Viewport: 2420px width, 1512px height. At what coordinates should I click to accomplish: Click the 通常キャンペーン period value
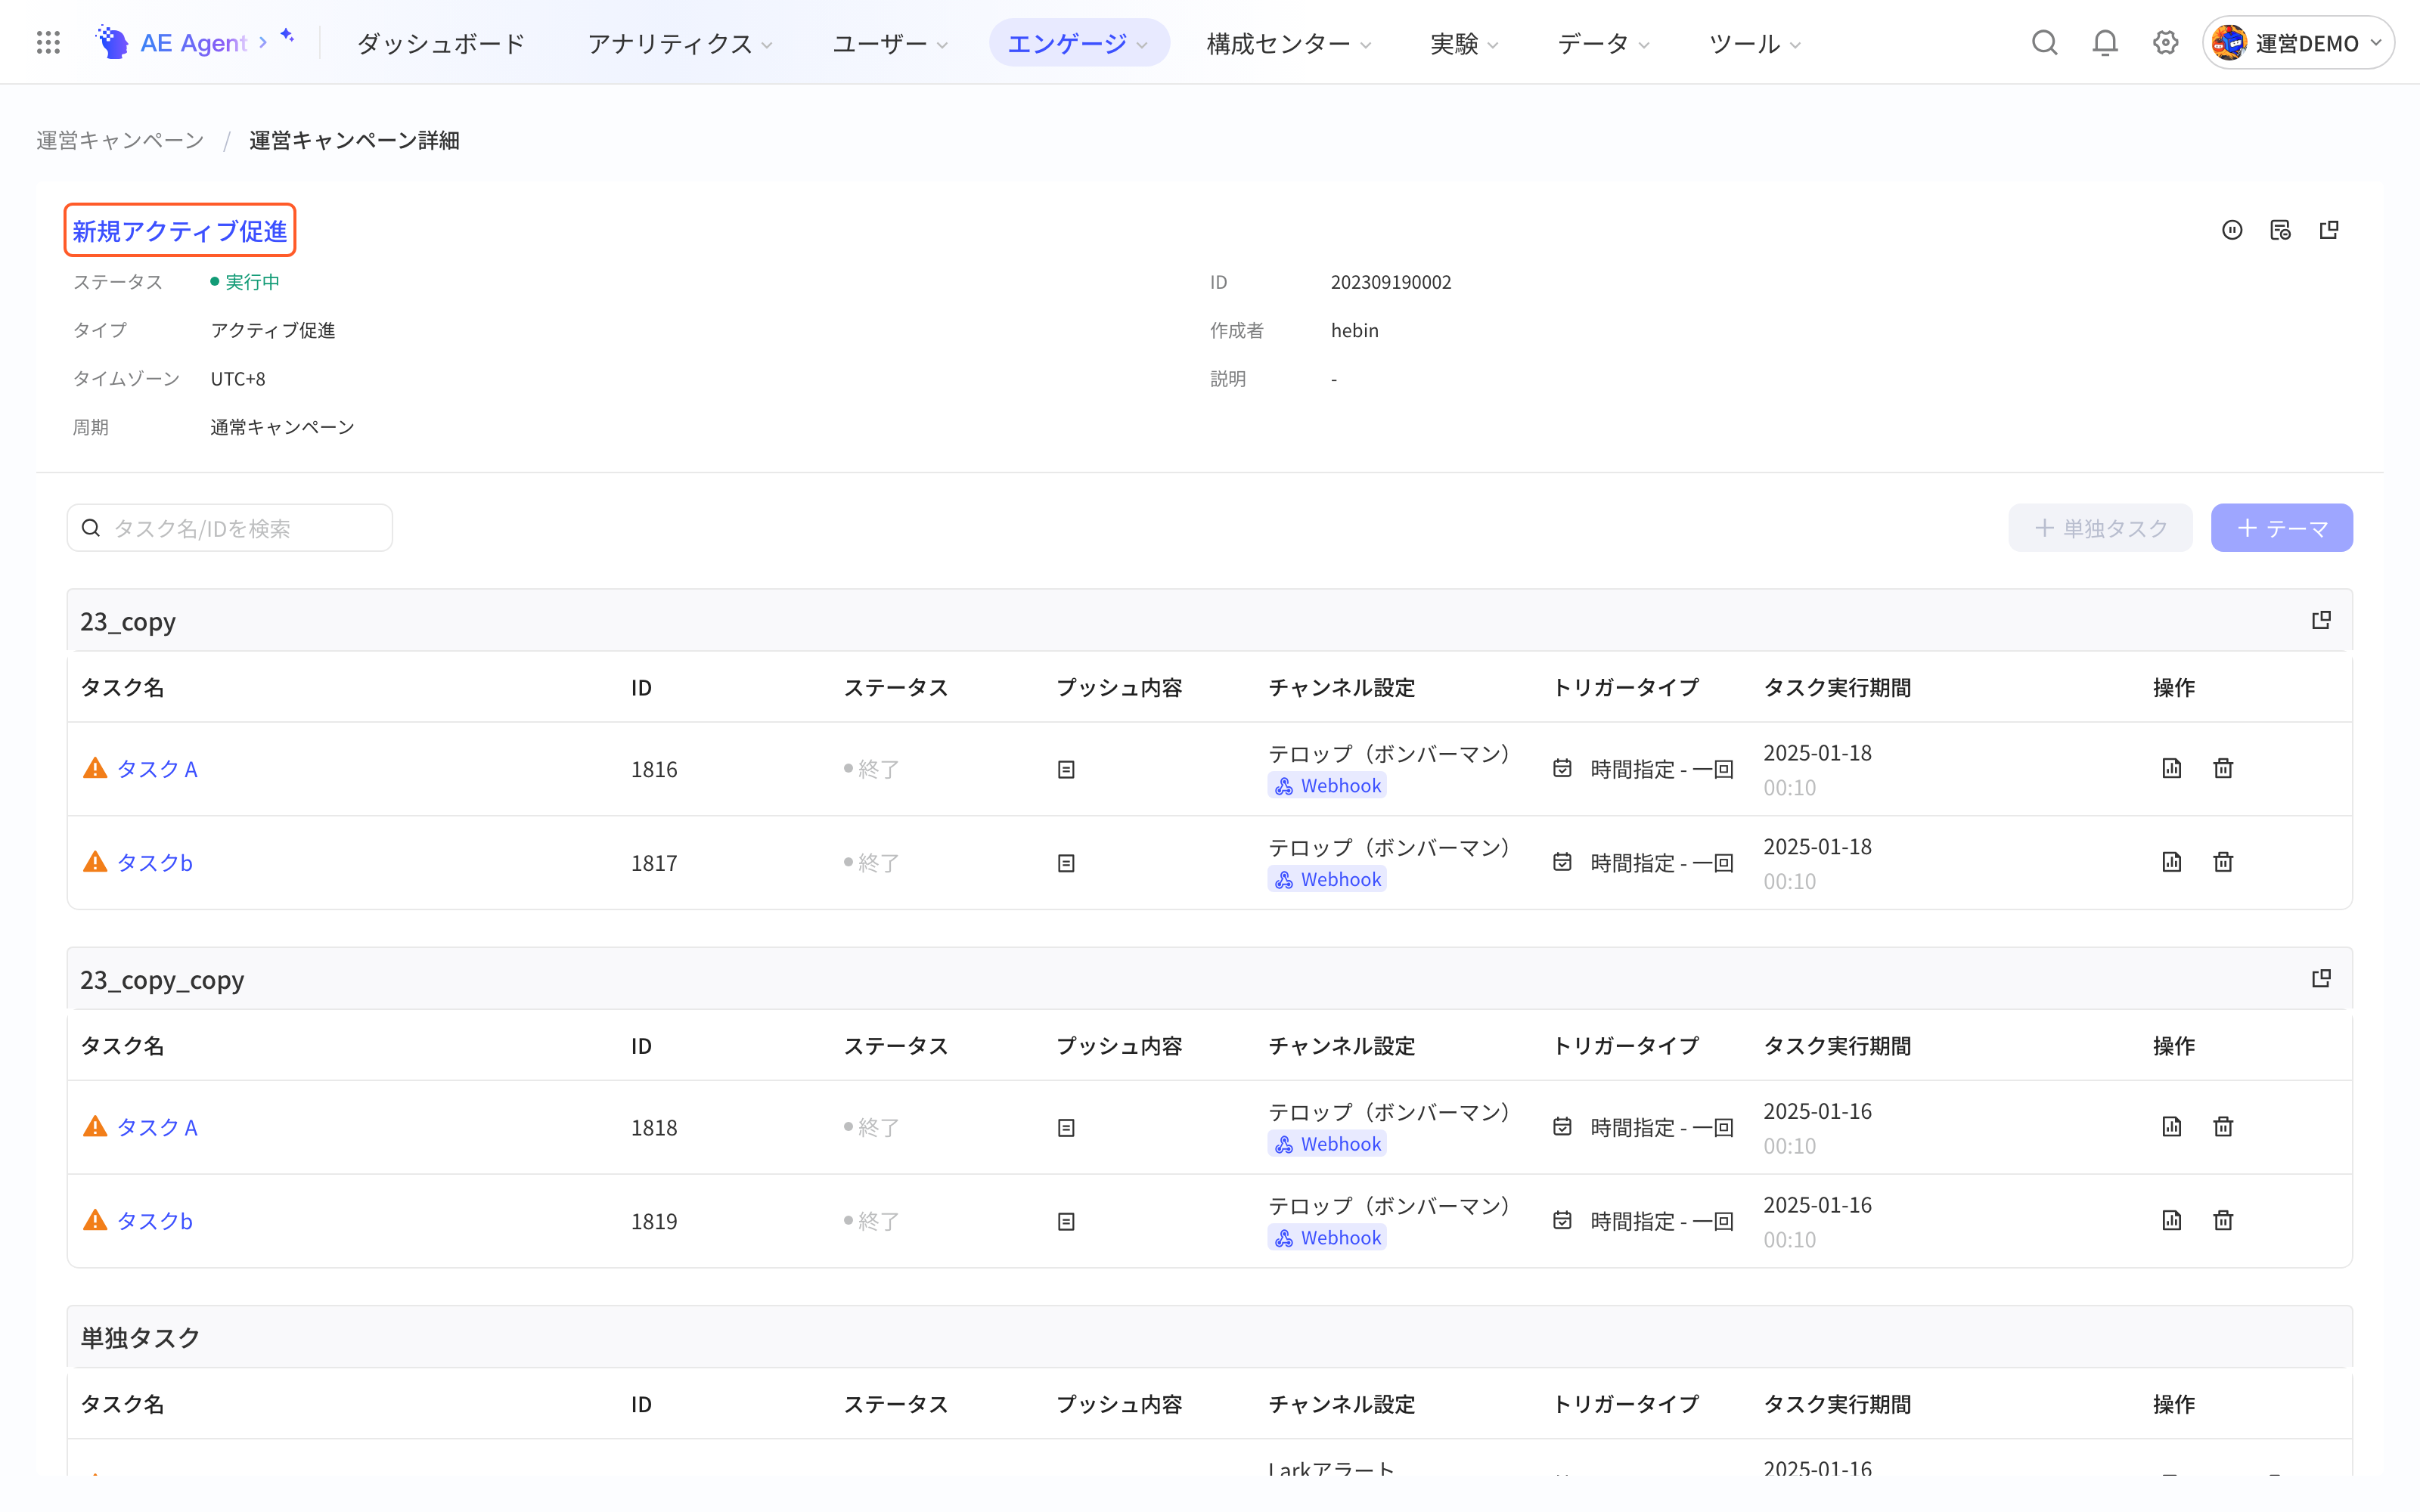(x=282, y=427)
